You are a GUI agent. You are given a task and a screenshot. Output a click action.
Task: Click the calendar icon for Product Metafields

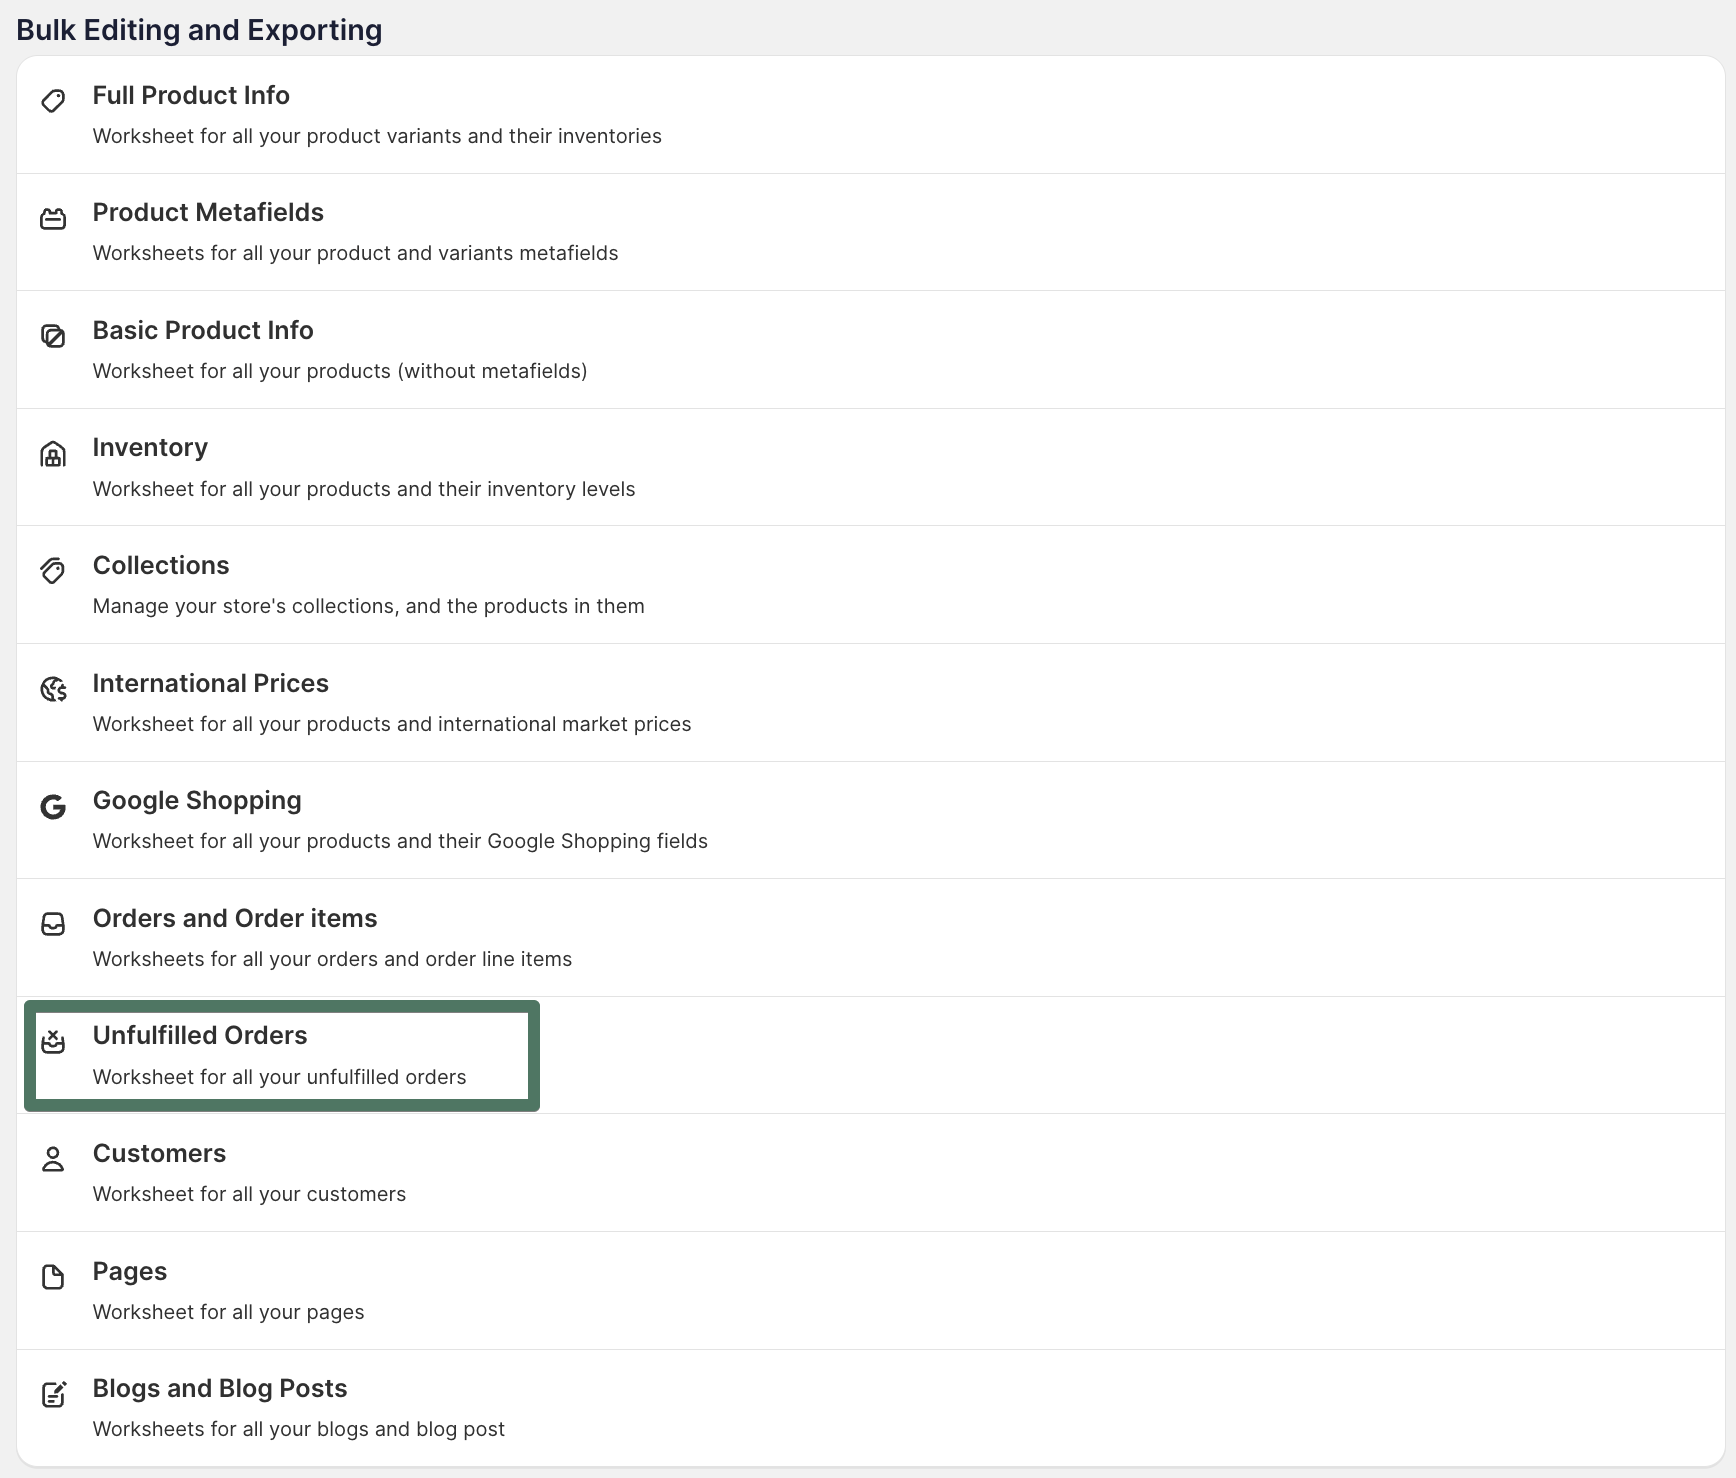53,218
